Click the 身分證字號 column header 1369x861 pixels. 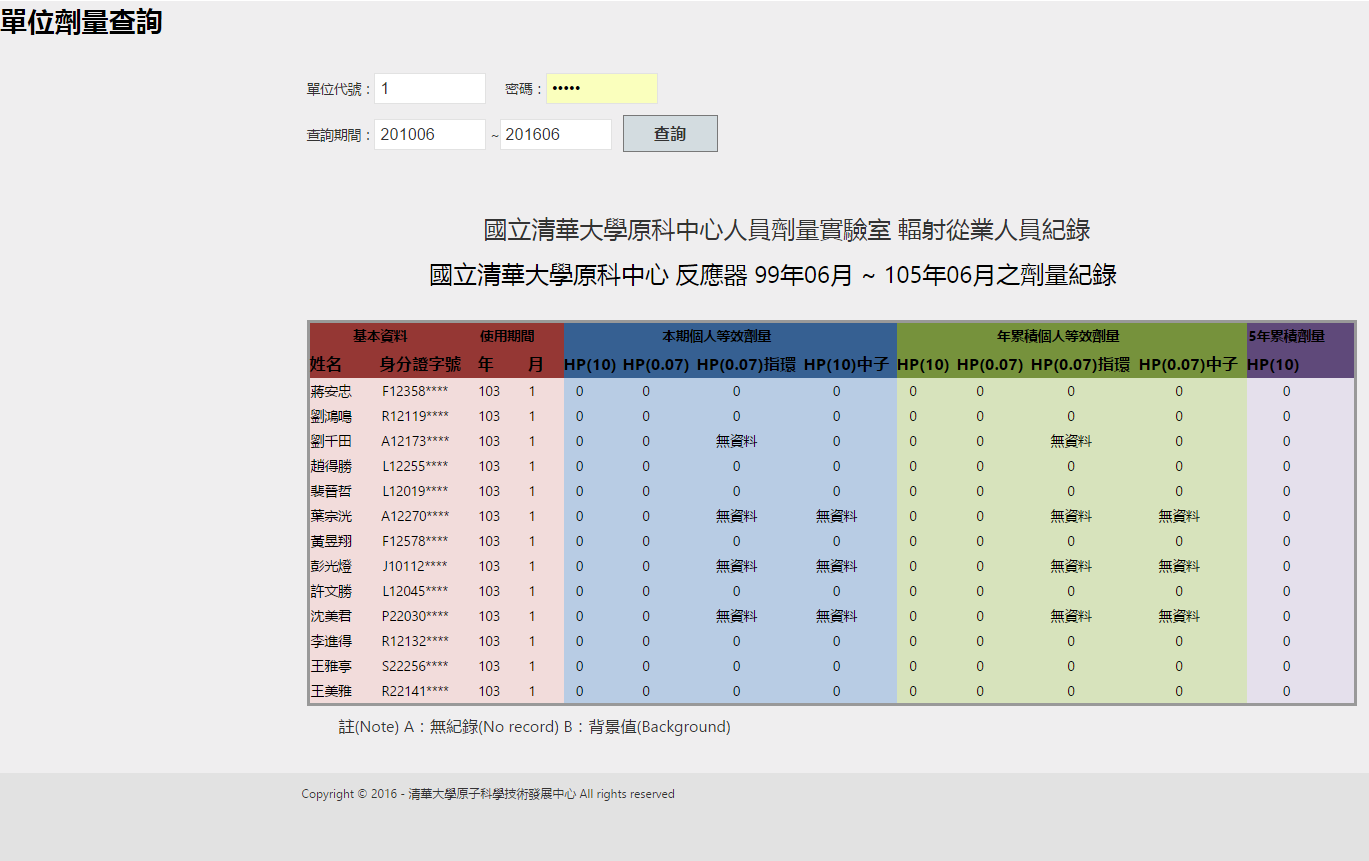[420, 365]
